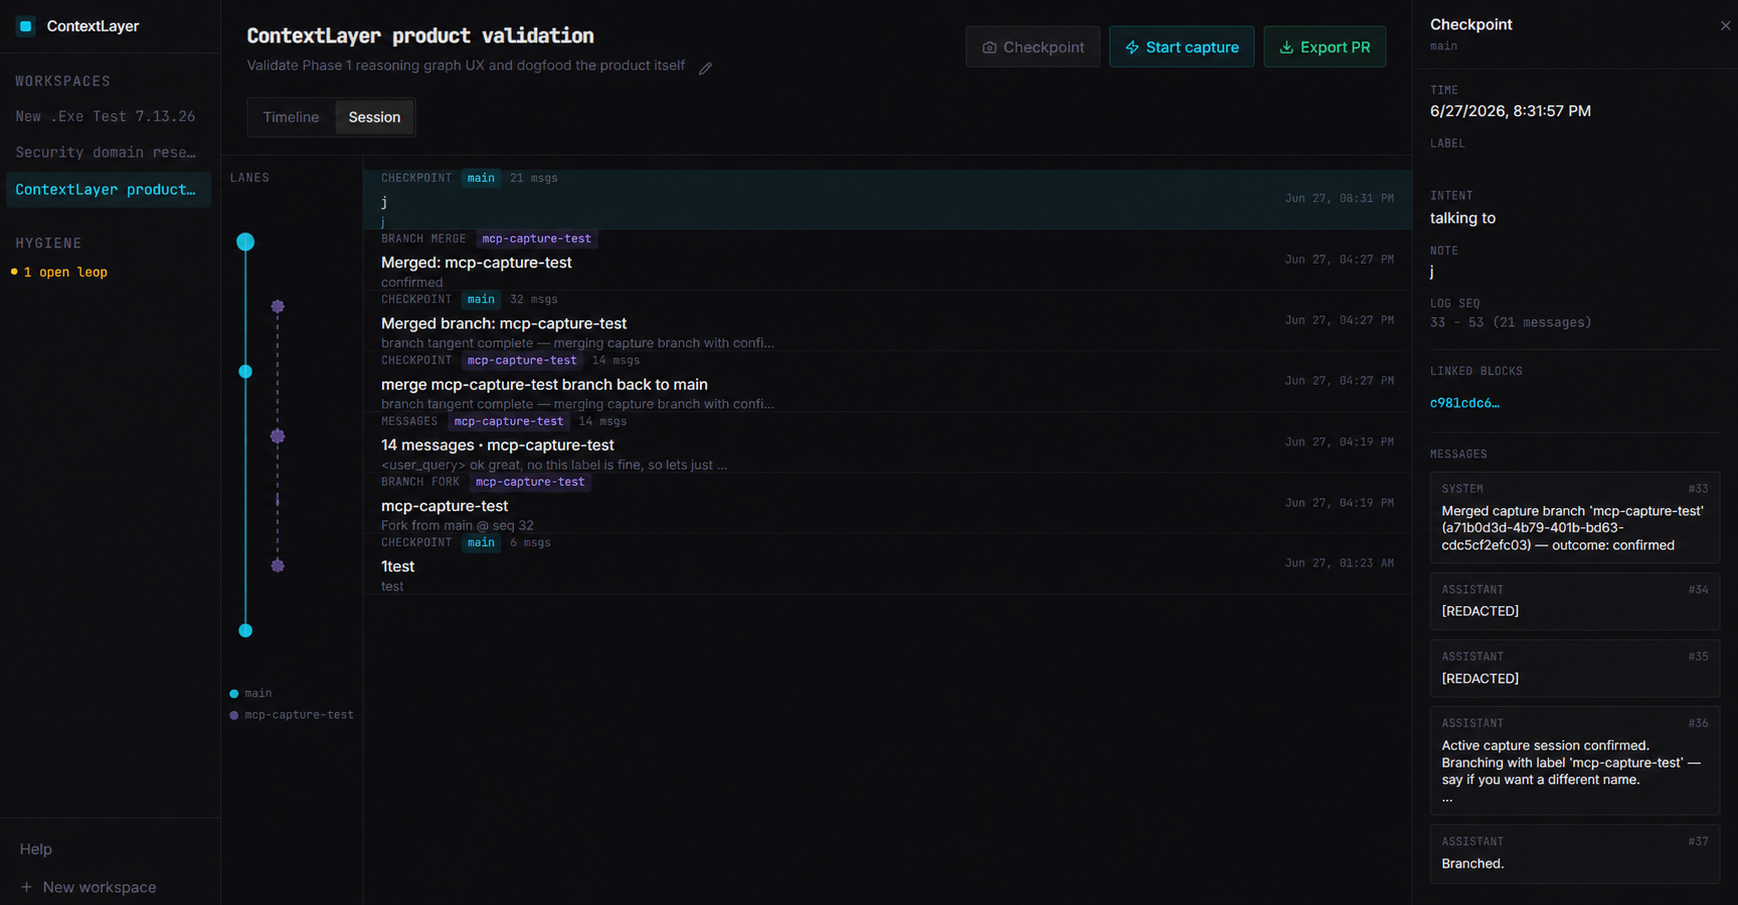Viewport: 1738px width, 905px height.
Task: Open System message #33 in panel
Action: pos(1574,517)
